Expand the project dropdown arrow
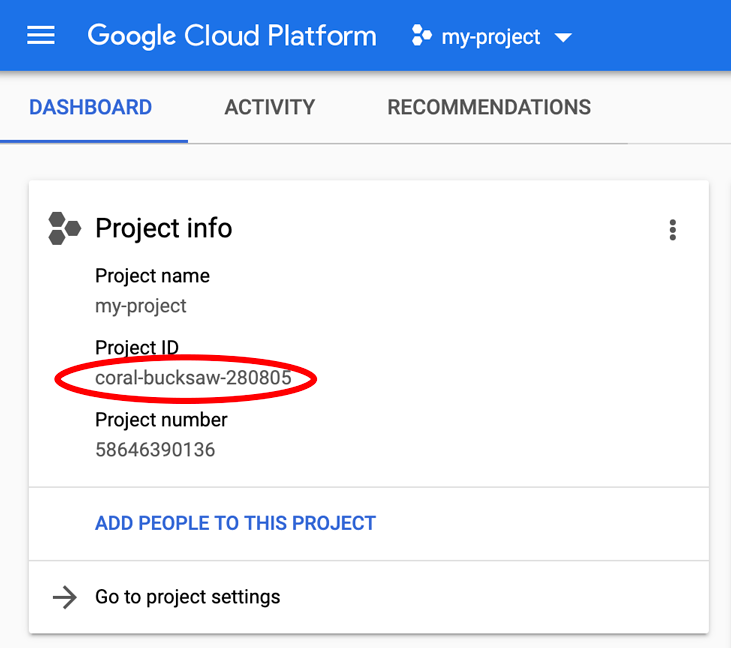This screenshot has height=648, width=731. 563,38
